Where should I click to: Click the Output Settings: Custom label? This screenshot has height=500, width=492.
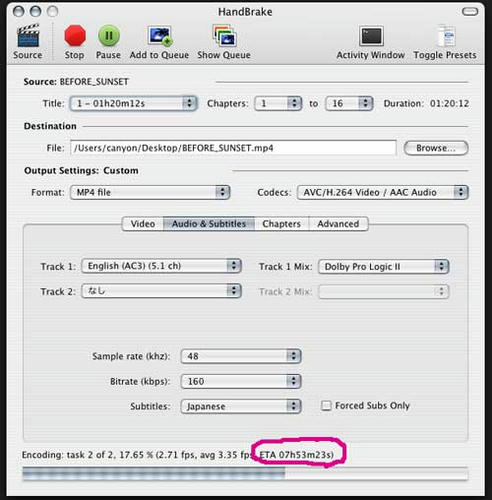pos(81,170)
